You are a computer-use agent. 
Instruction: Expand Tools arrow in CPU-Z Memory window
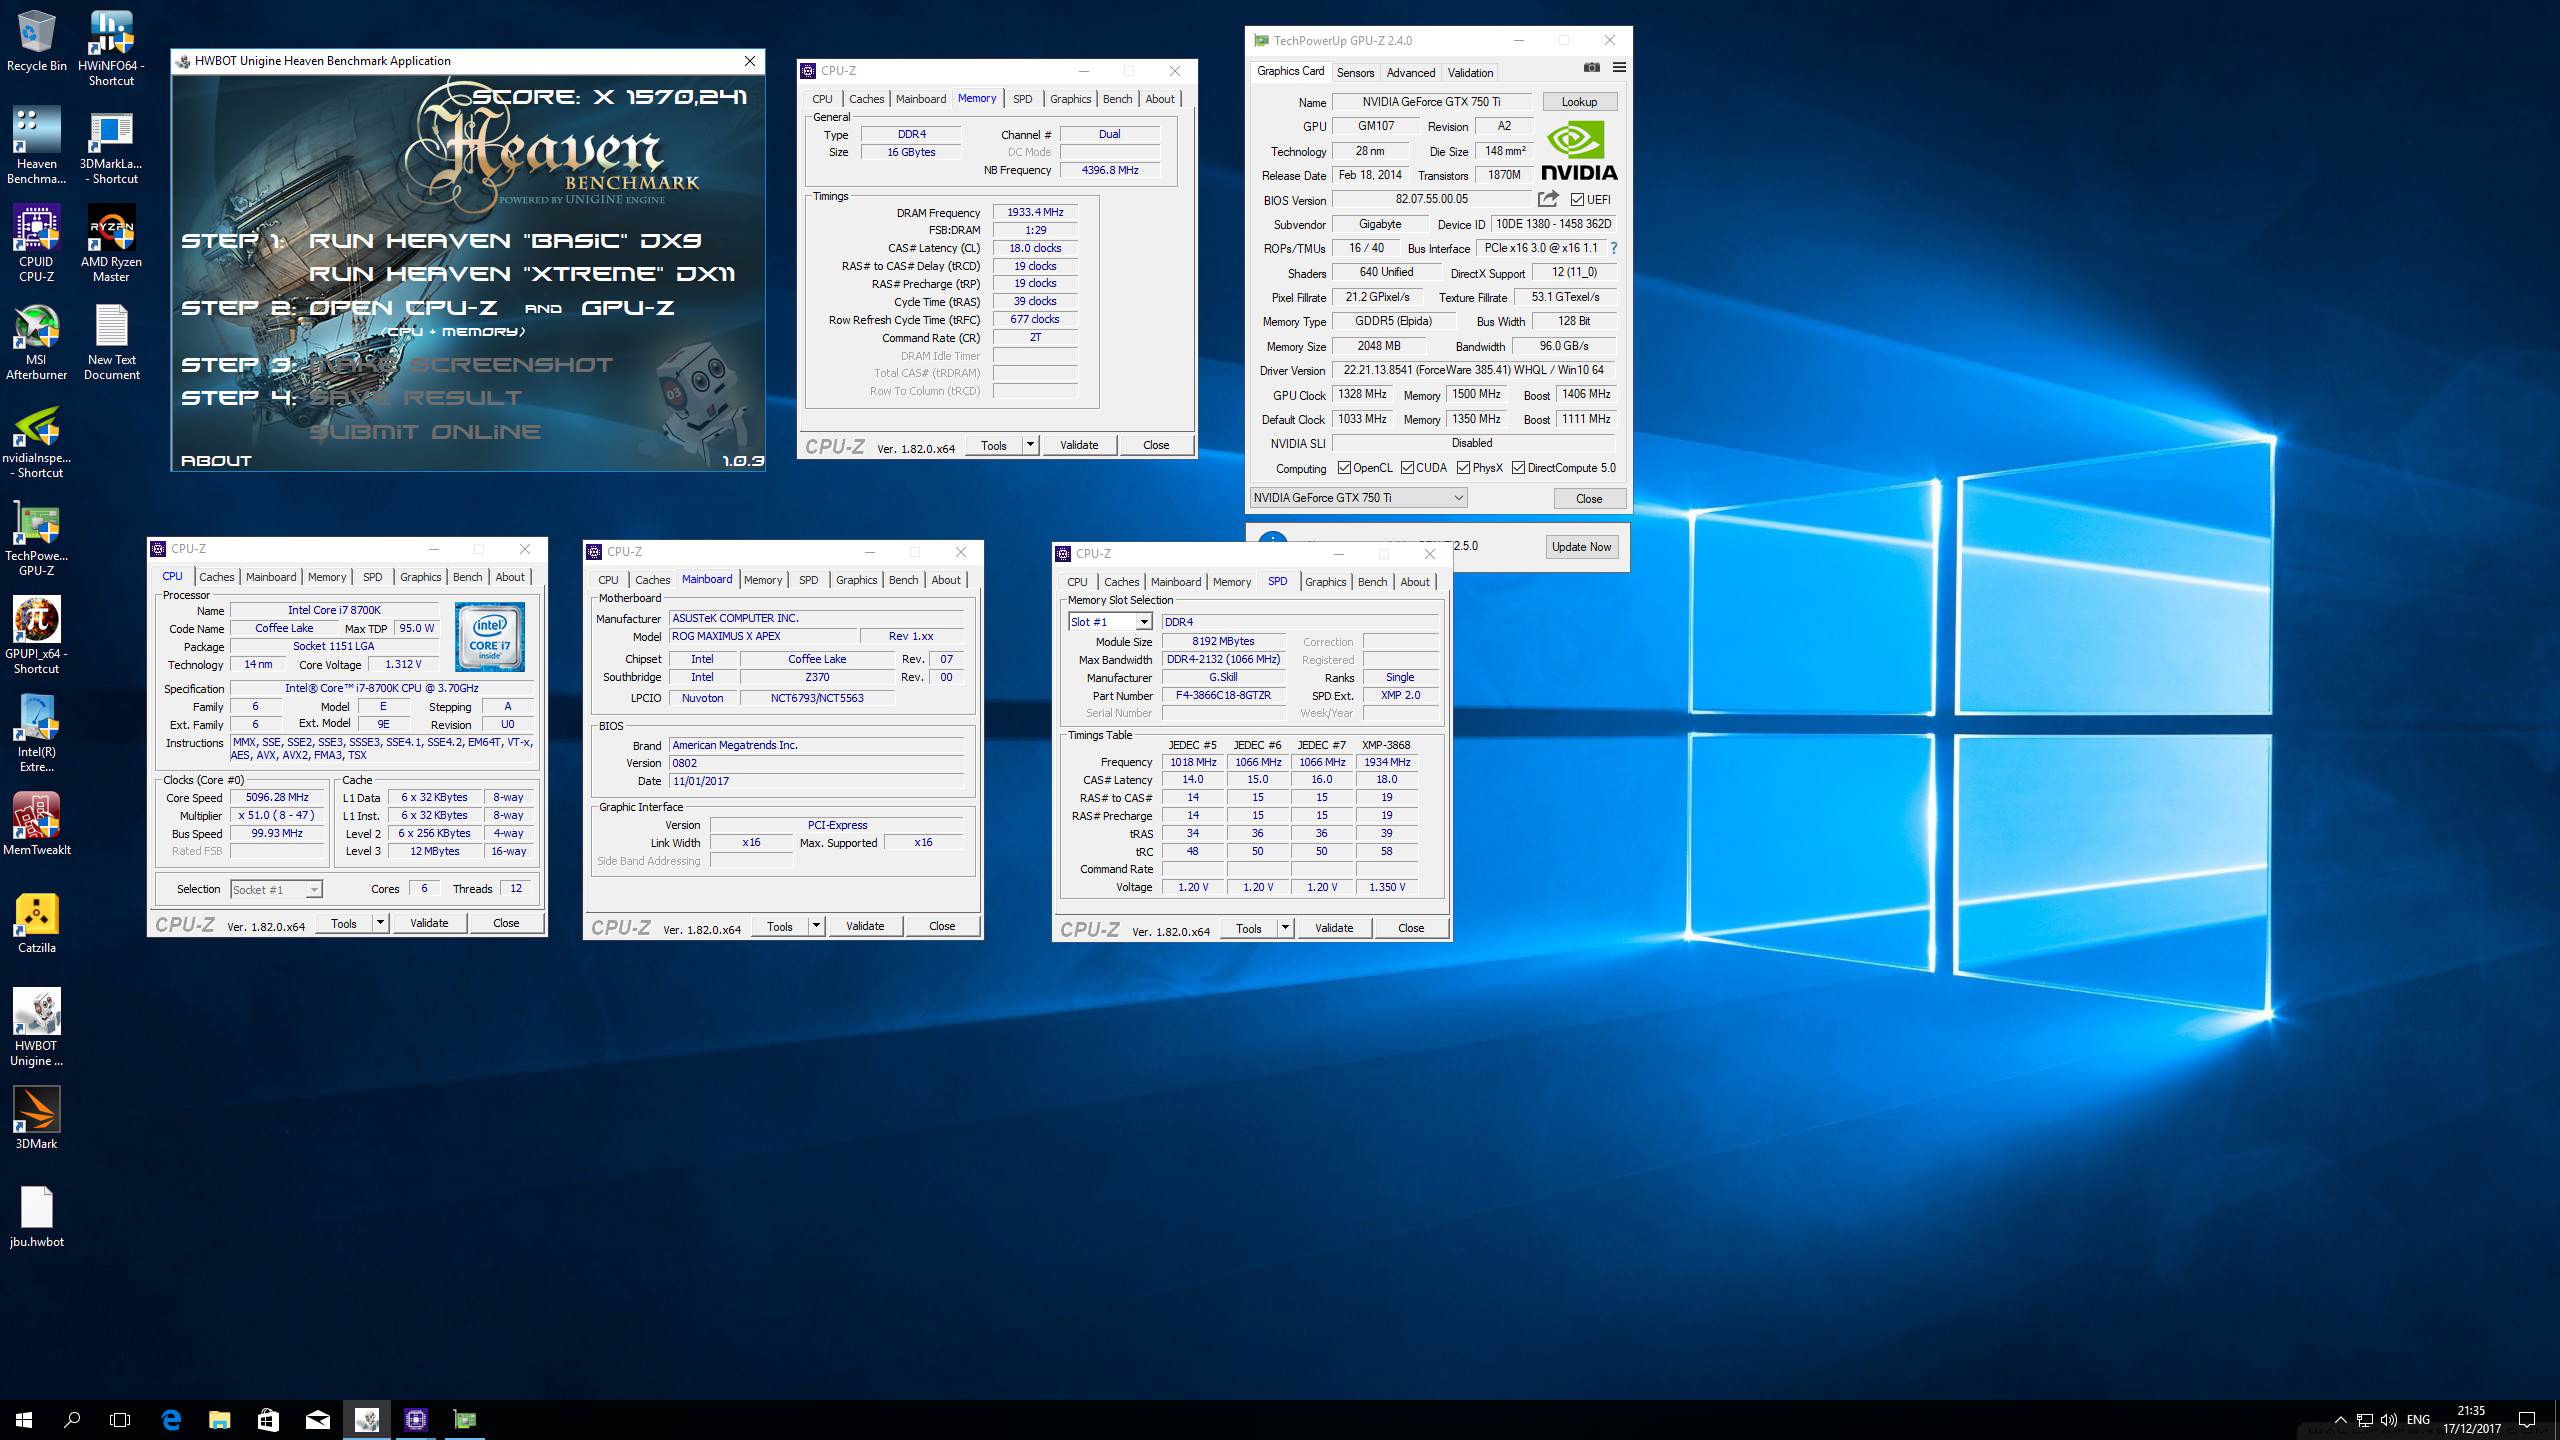[1031, 445]
